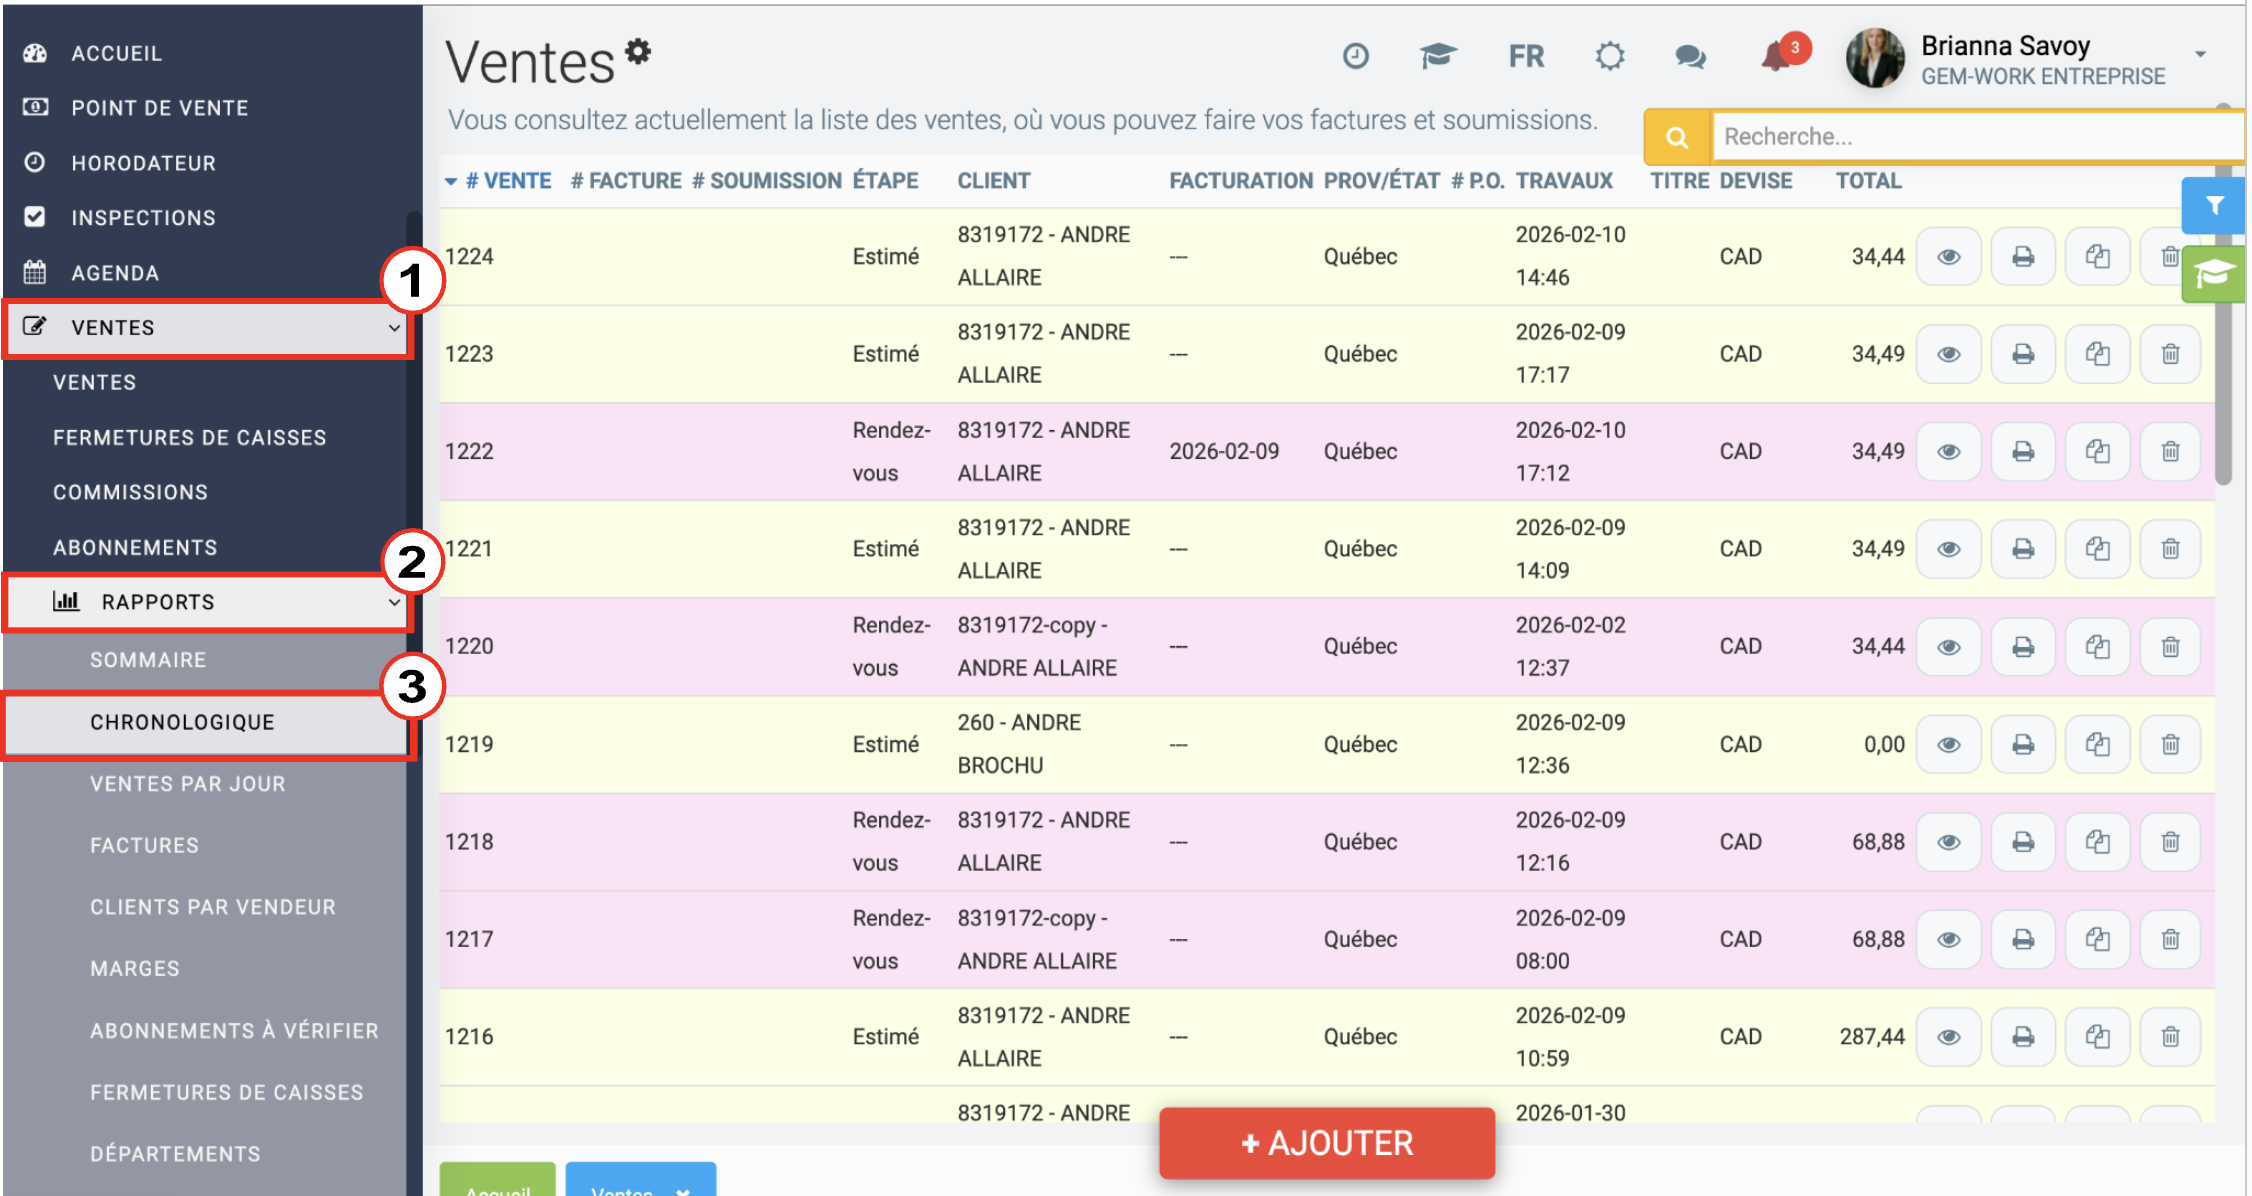
Task: Open Ventes par jour report
Action: pos(188,784)
